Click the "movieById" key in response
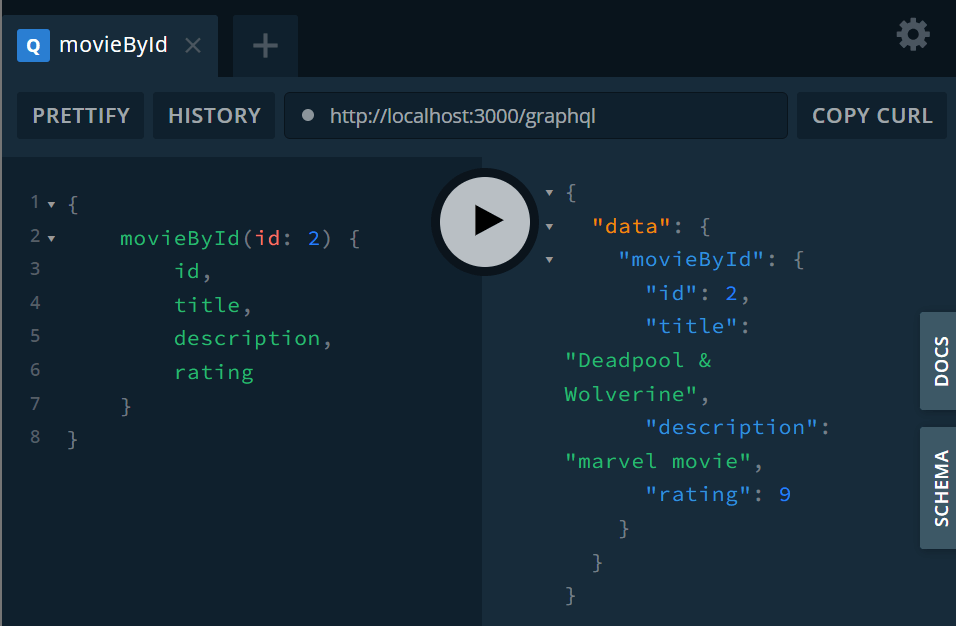956x626 pixels. point(691,260)
